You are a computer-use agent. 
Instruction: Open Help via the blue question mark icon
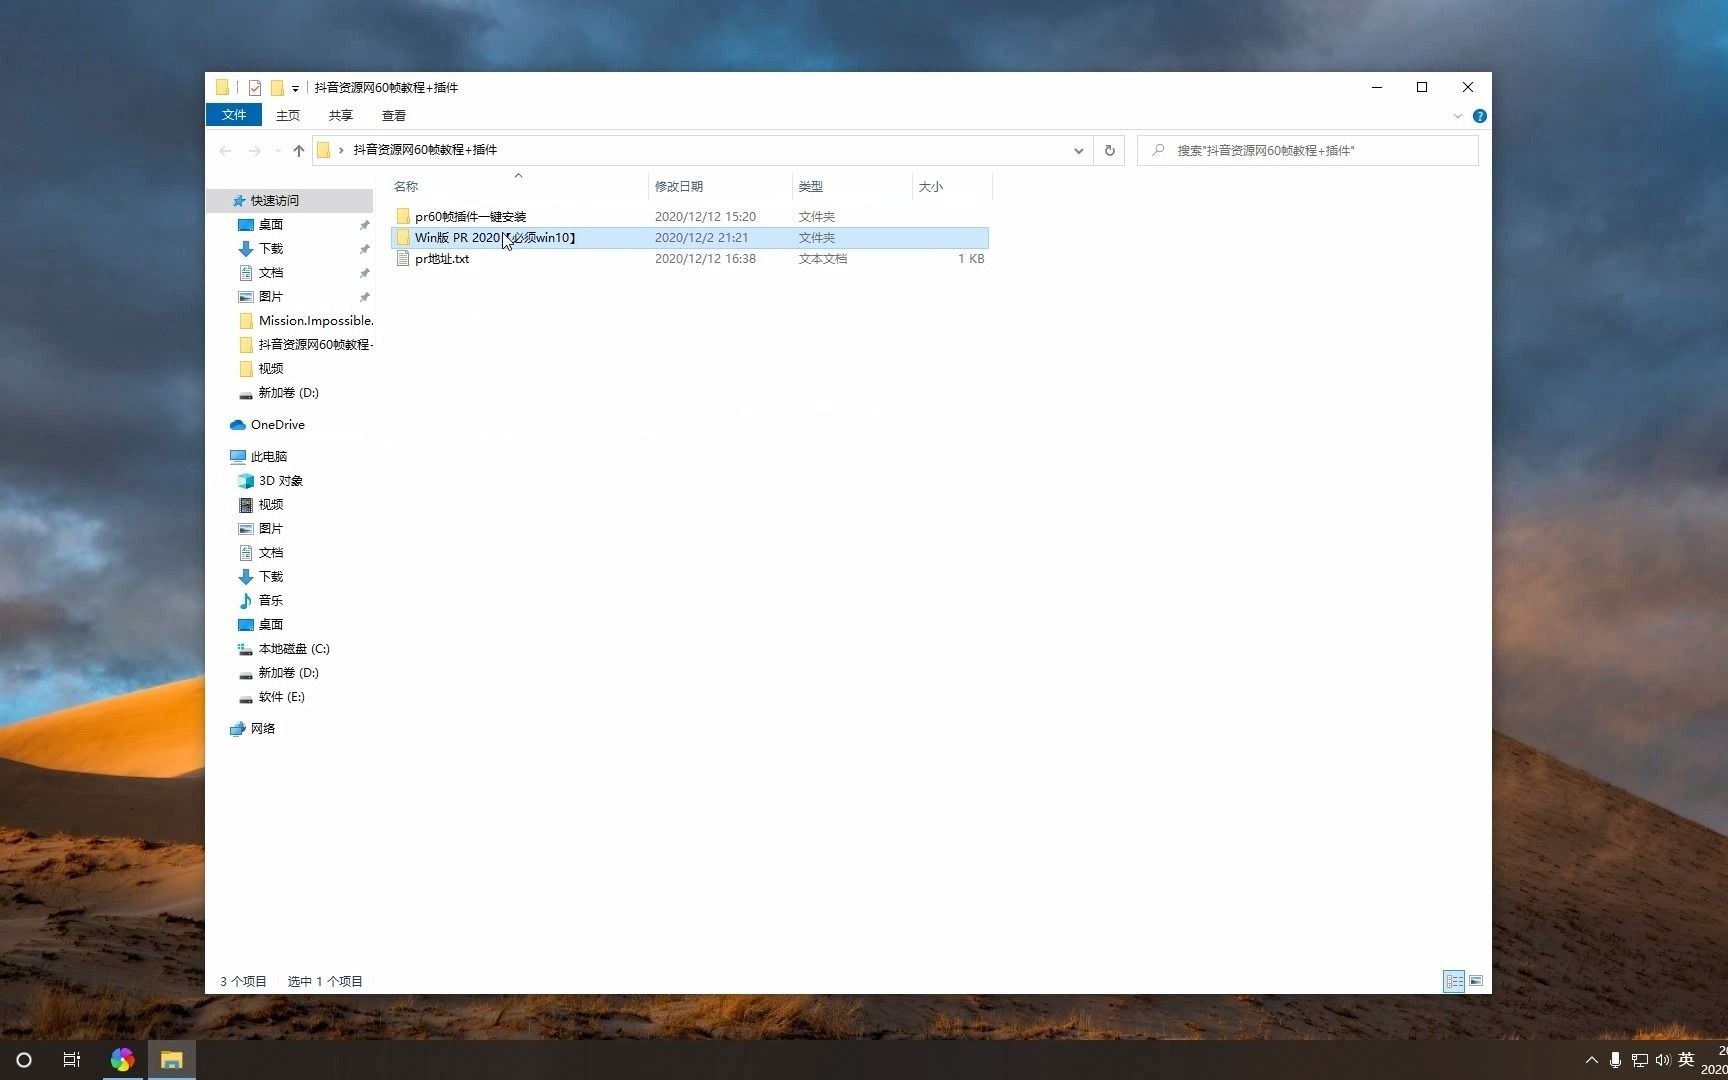coord(1480,116)
